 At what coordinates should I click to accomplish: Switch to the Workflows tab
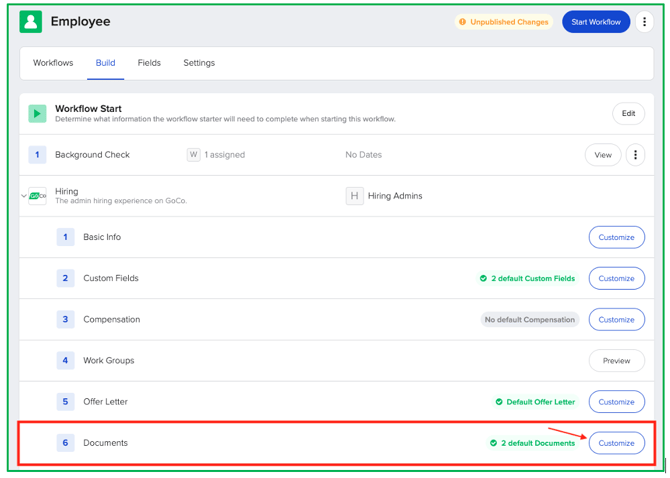point(53,63)
